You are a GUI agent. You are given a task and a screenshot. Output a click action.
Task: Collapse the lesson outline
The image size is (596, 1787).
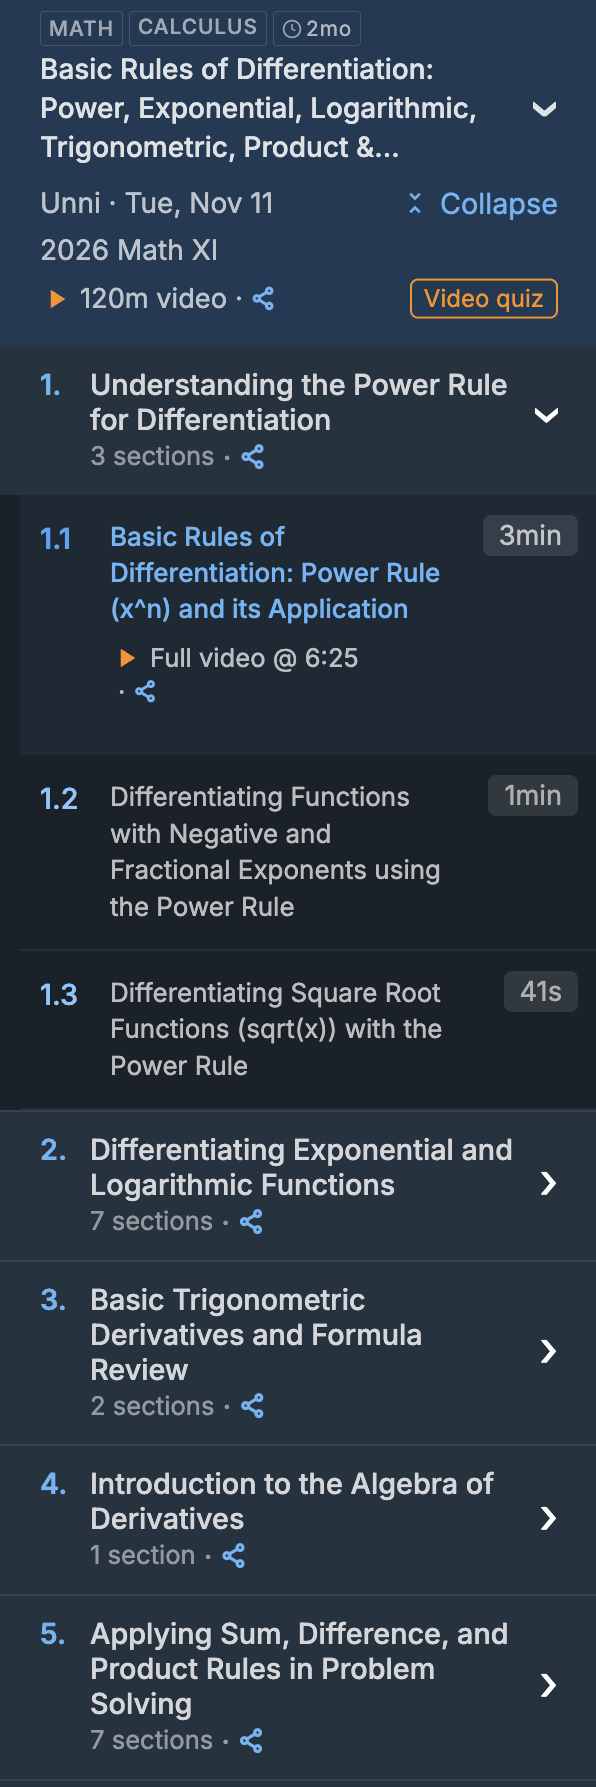[x=480, y=204]
